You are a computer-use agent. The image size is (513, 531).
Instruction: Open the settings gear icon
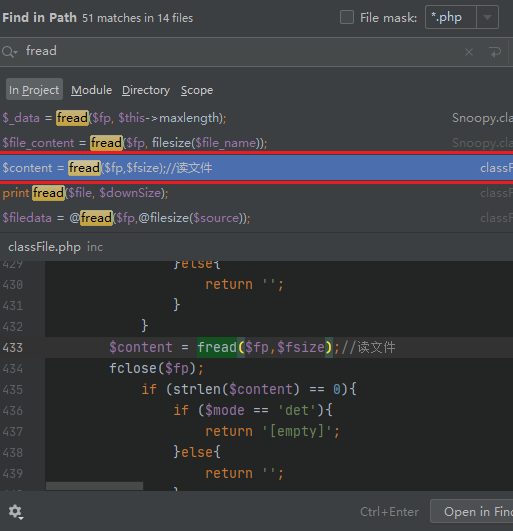coord(16,512)
